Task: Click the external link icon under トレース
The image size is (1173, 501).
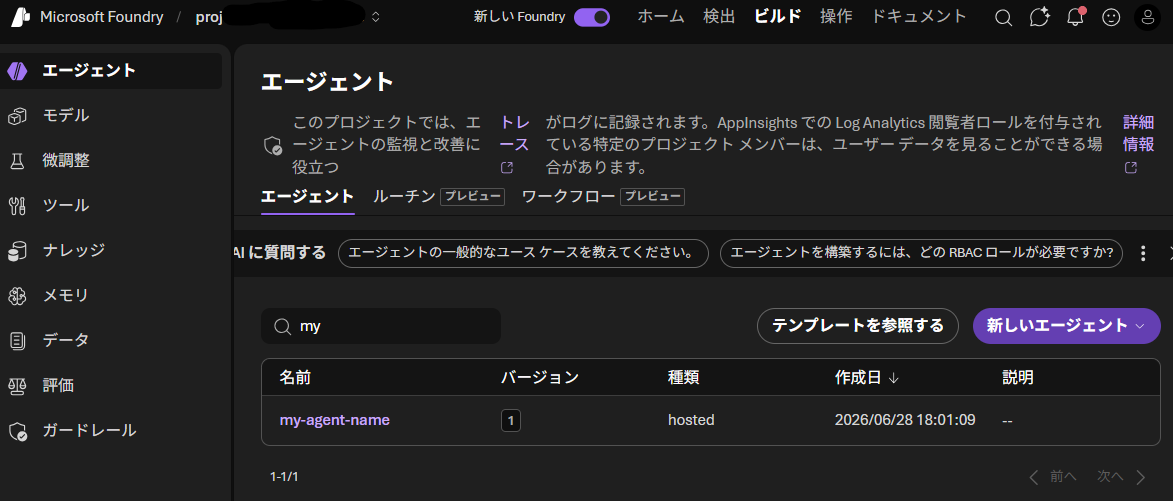Action: tap(506, 167)
